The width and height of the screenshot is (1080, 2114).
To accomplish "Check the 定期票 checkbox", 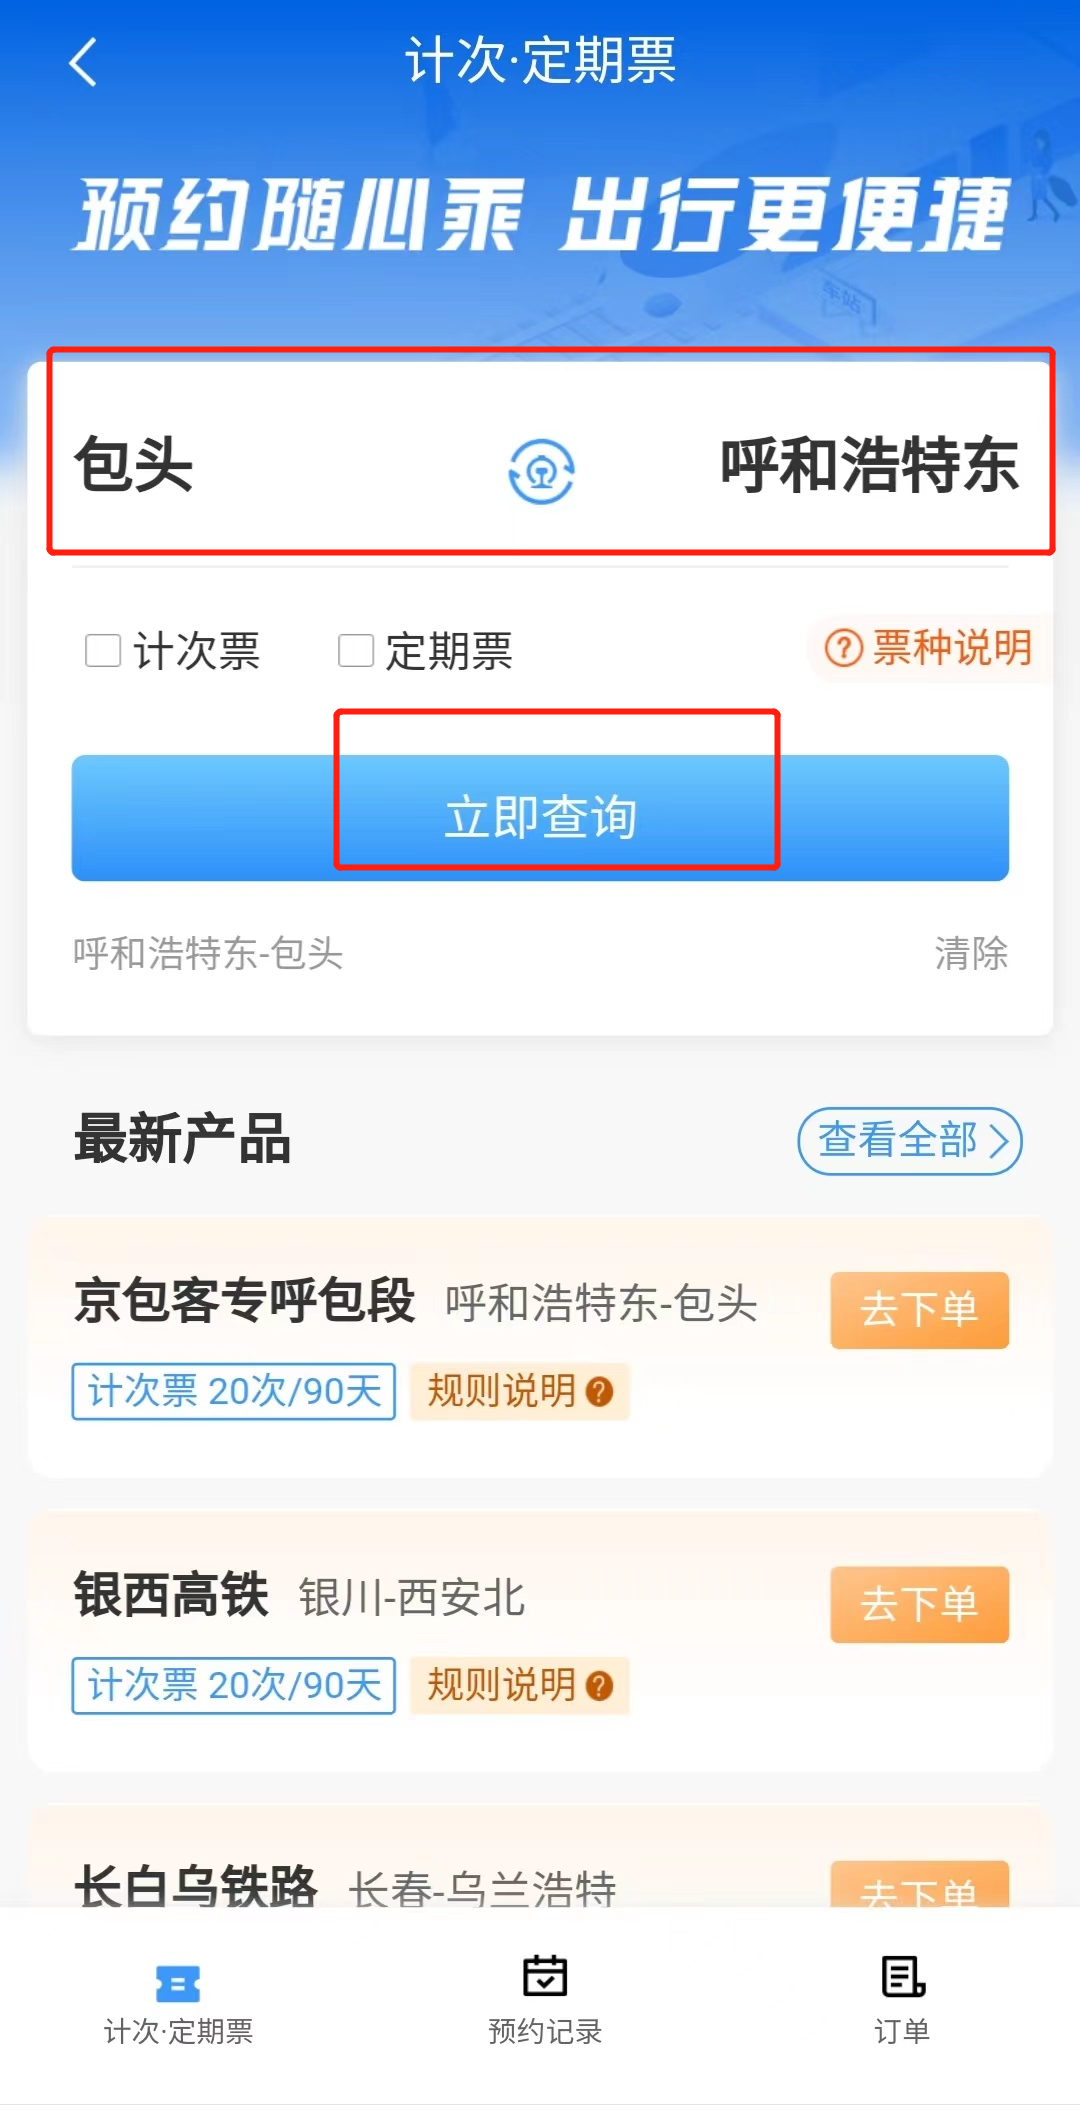I will pos(356,651).
